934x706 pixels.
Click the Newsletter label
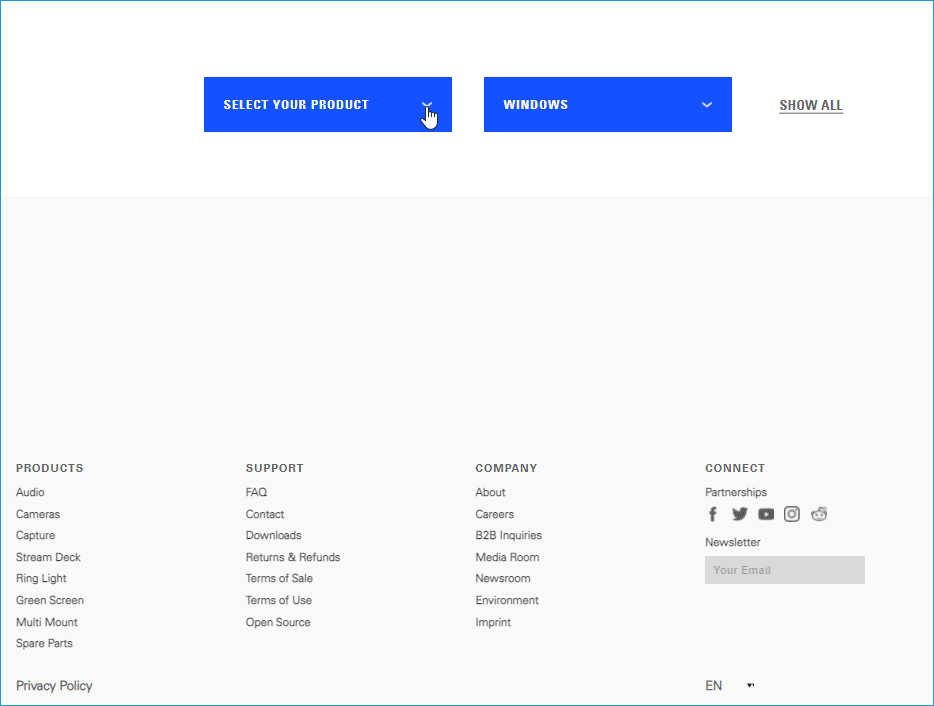point(733,542)
